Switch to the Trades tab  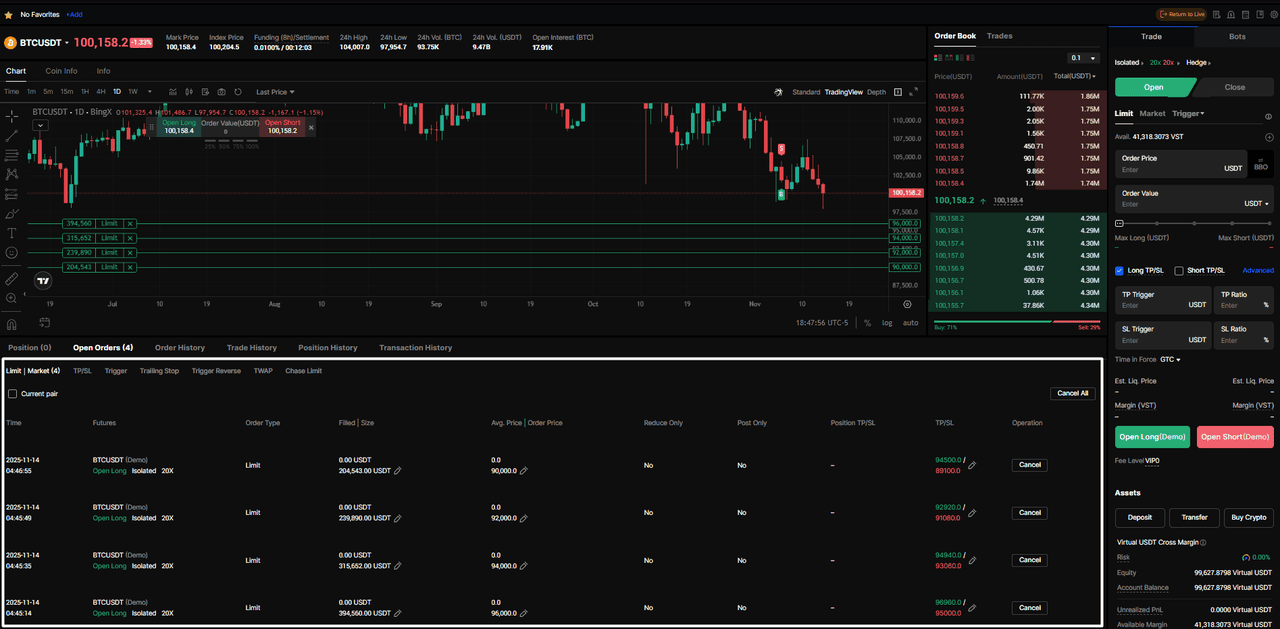pos(999,36)
